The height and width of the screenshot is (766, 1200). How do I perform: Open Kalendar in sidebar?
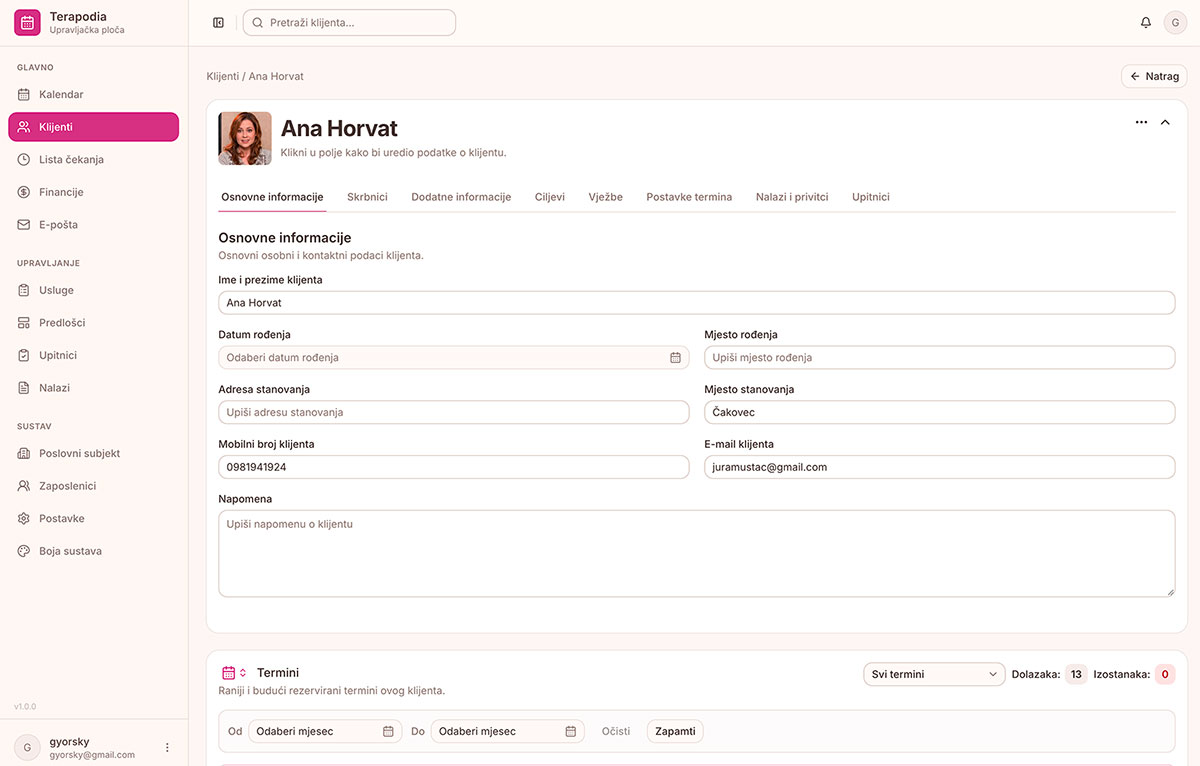pos(94,94)
